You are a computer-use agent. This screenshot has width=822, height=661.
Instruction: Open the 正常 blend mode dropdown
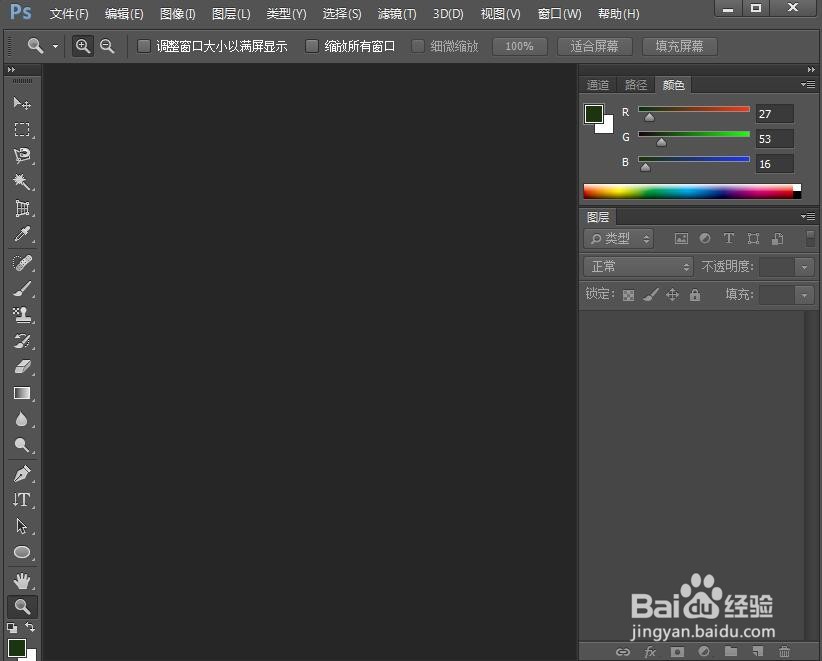pyautogui.click(x=638, y=267)
